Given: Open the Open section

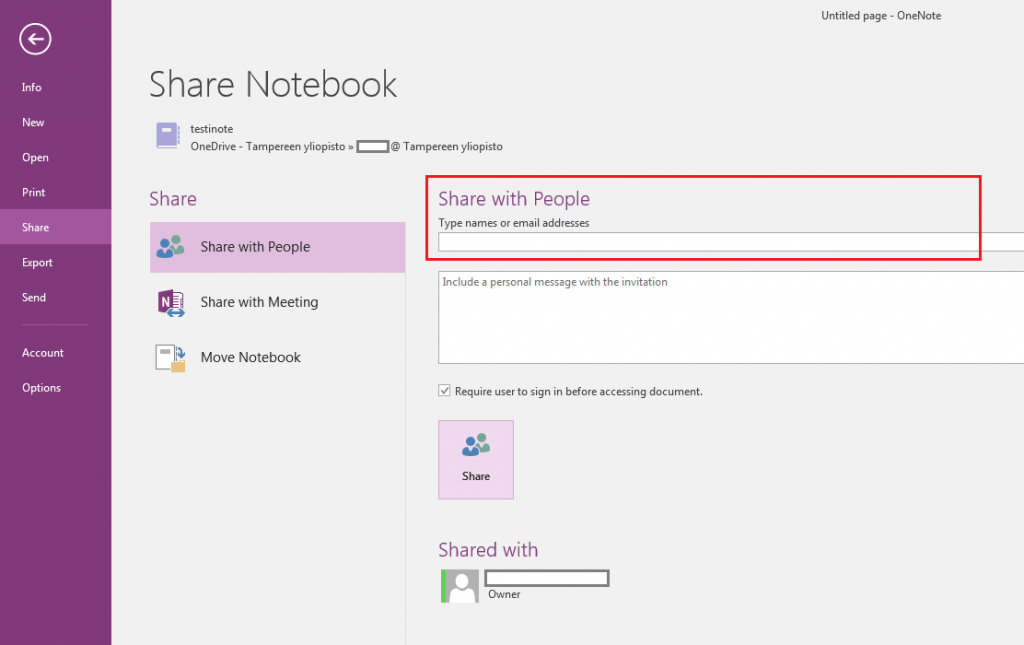Looking at the screenshot, I should (34, 157).
